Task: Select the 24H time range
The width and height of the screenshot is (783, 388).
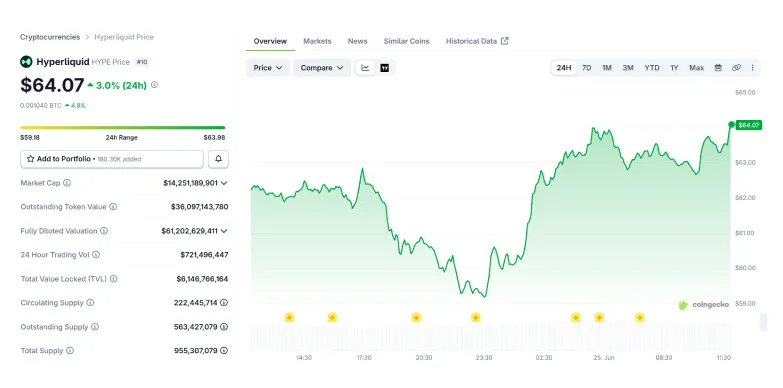Action: tap(564, 68)
